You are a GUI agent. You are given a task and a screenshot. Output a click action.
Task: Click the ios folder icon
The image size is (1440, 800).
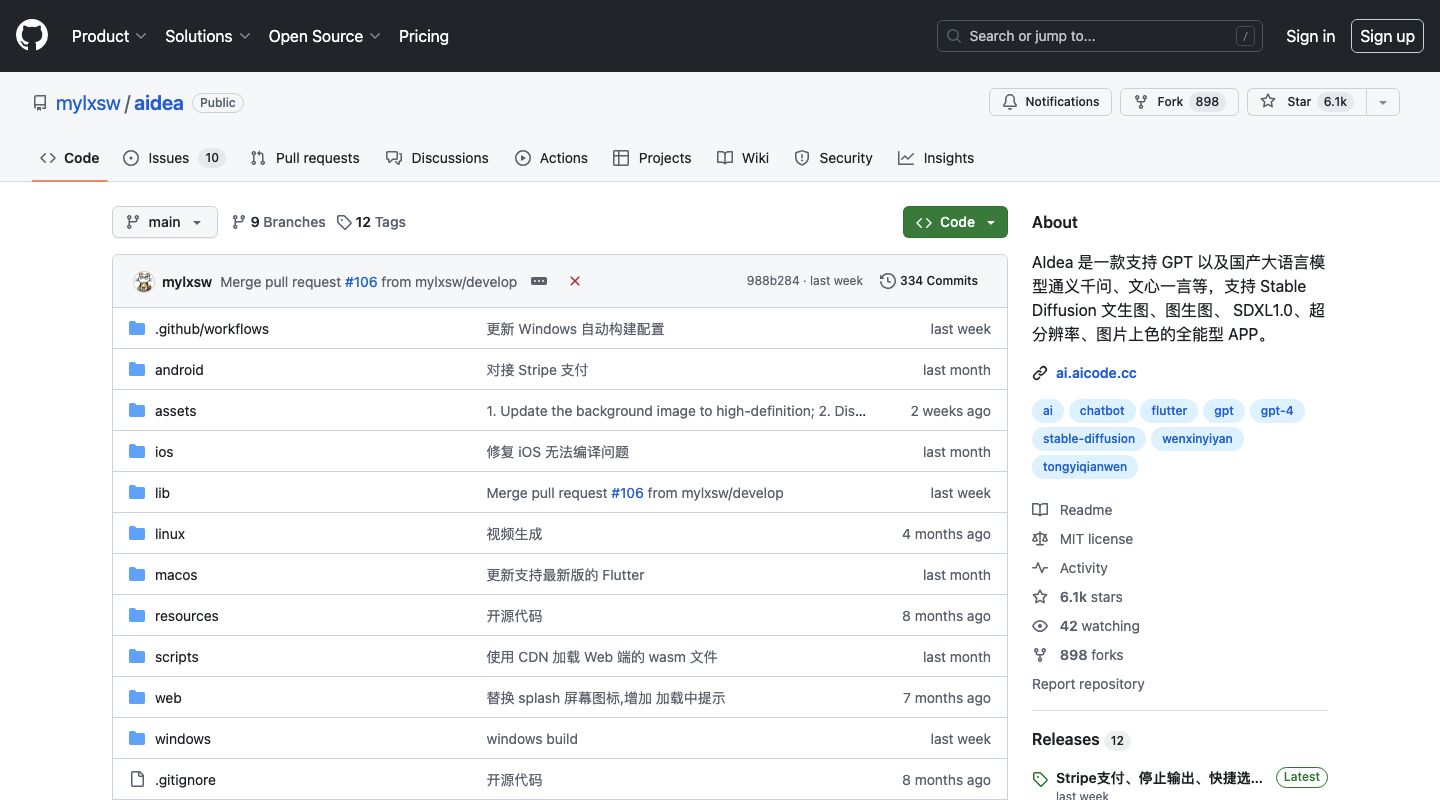(x=137, y=452)
